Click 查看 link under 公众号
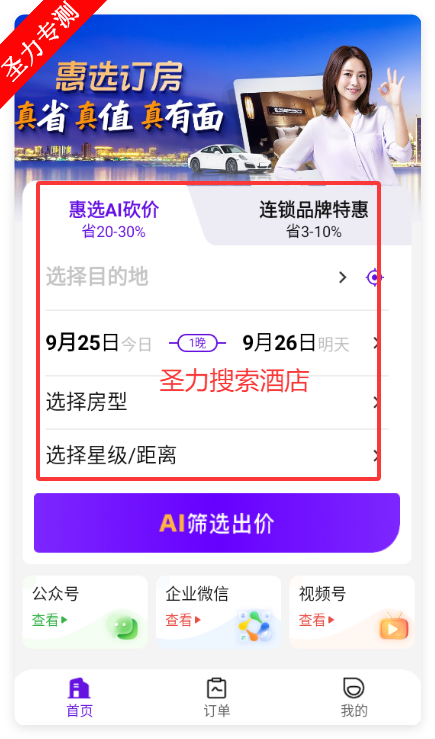Screen dimensions: 435x739 click(49, 620)
